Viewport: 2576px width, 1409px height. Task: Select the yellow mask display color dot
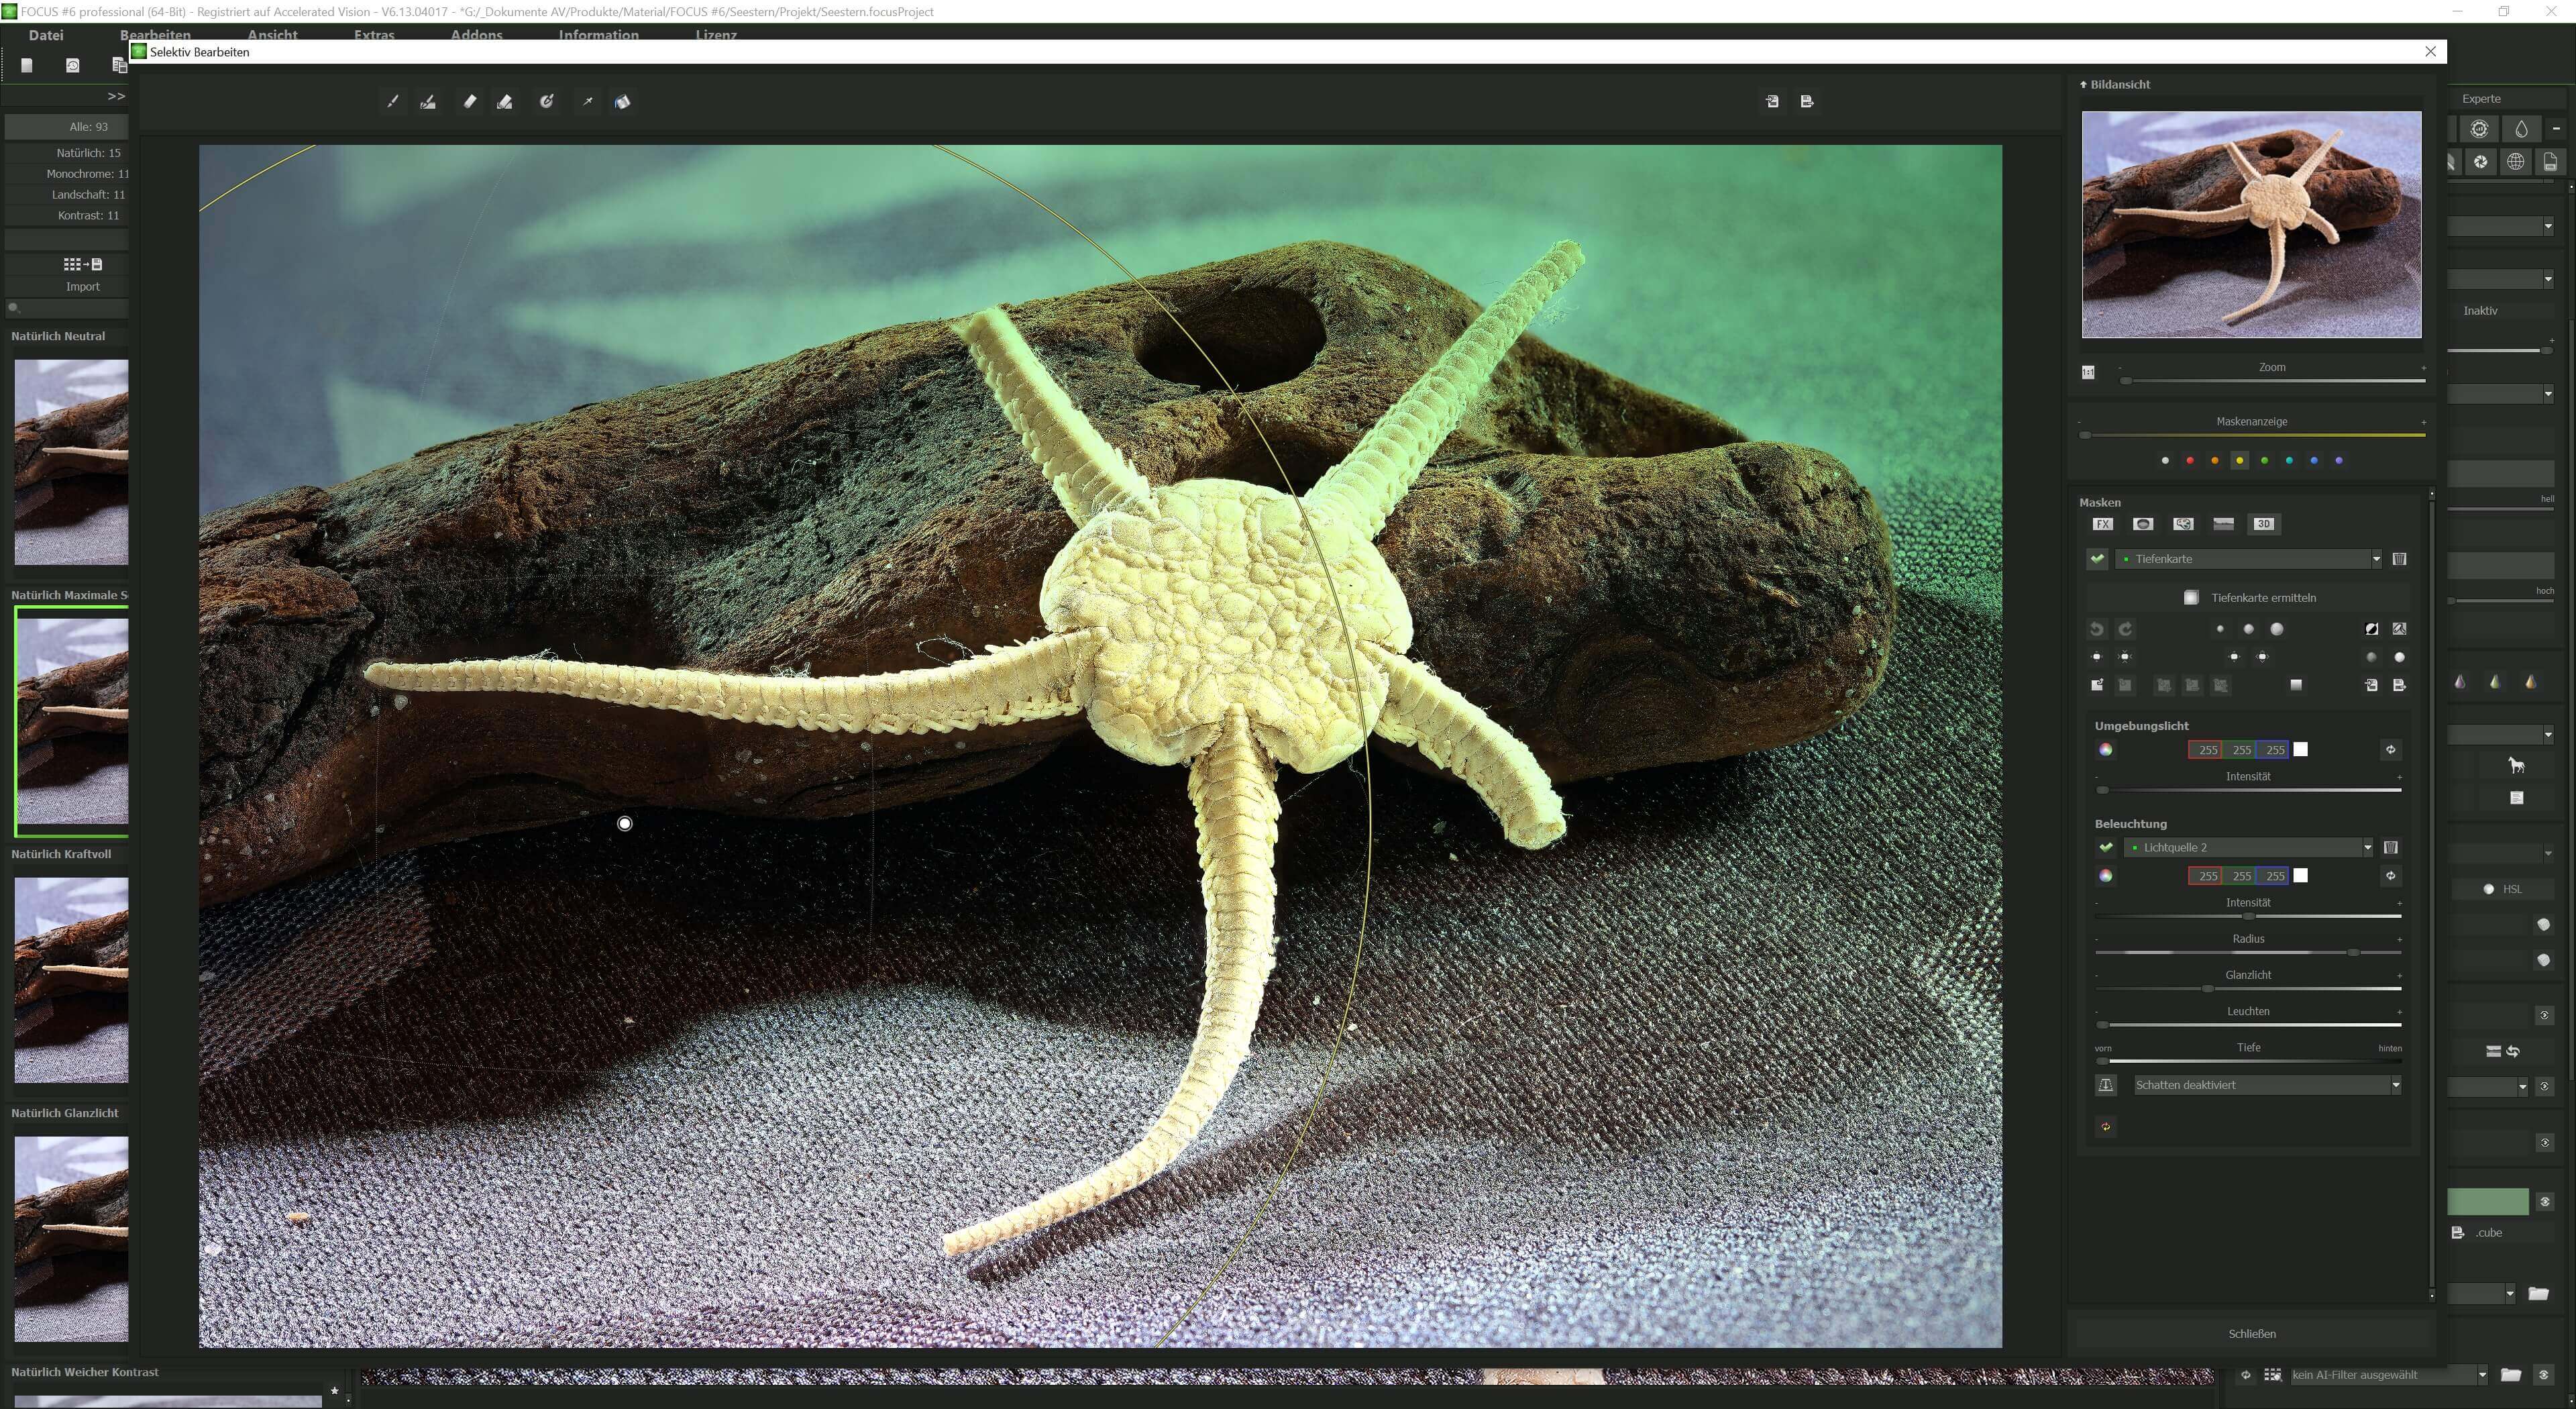coord(2239,460)
